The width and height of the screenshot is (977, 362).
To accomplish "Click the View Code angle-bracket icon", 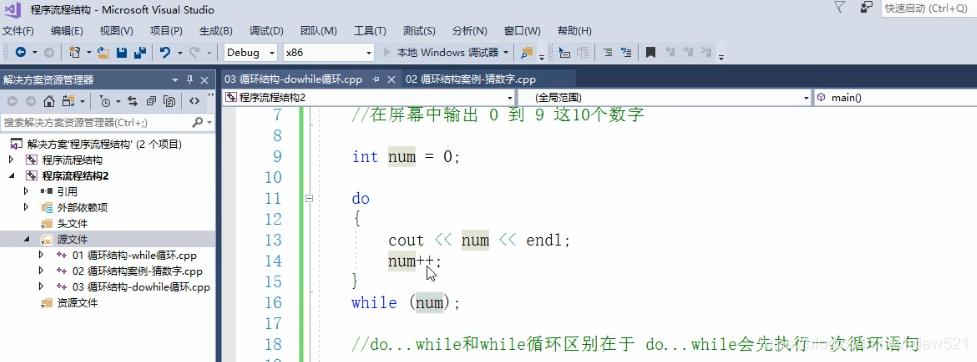I will coord(194,101).
